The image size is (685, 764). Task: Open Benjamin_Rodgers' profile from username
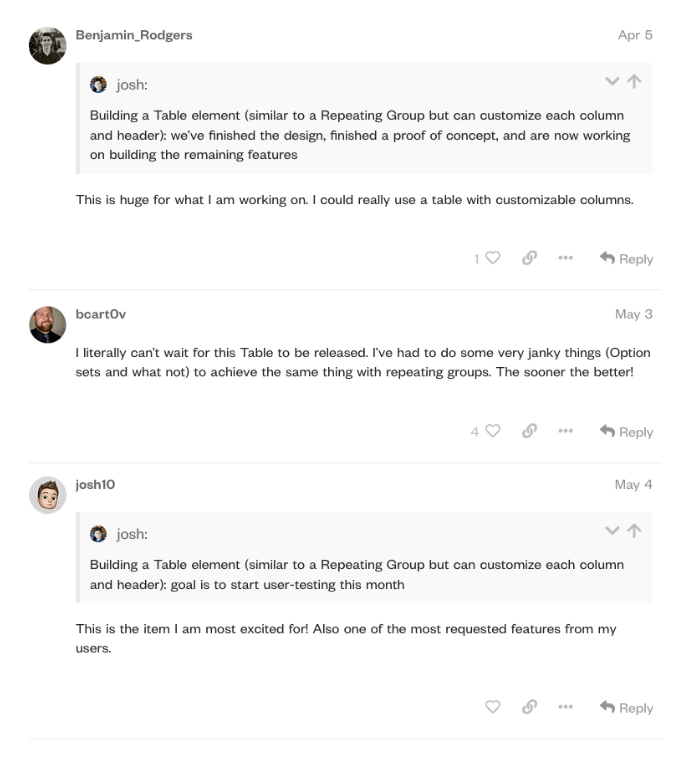point(134,35)
